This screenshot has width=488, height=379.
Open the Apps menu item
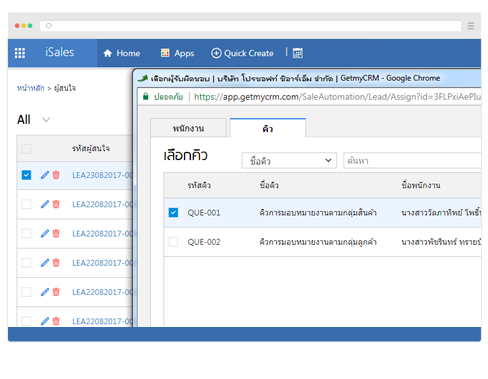click(x=177, y=53)
